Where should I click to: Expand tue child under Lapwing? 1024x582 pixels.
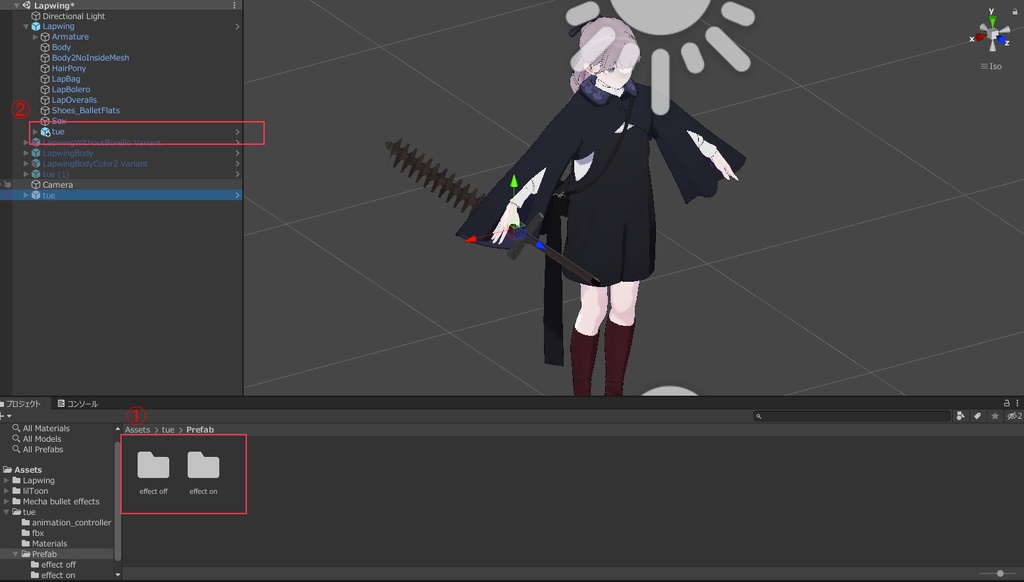point(35,131)
